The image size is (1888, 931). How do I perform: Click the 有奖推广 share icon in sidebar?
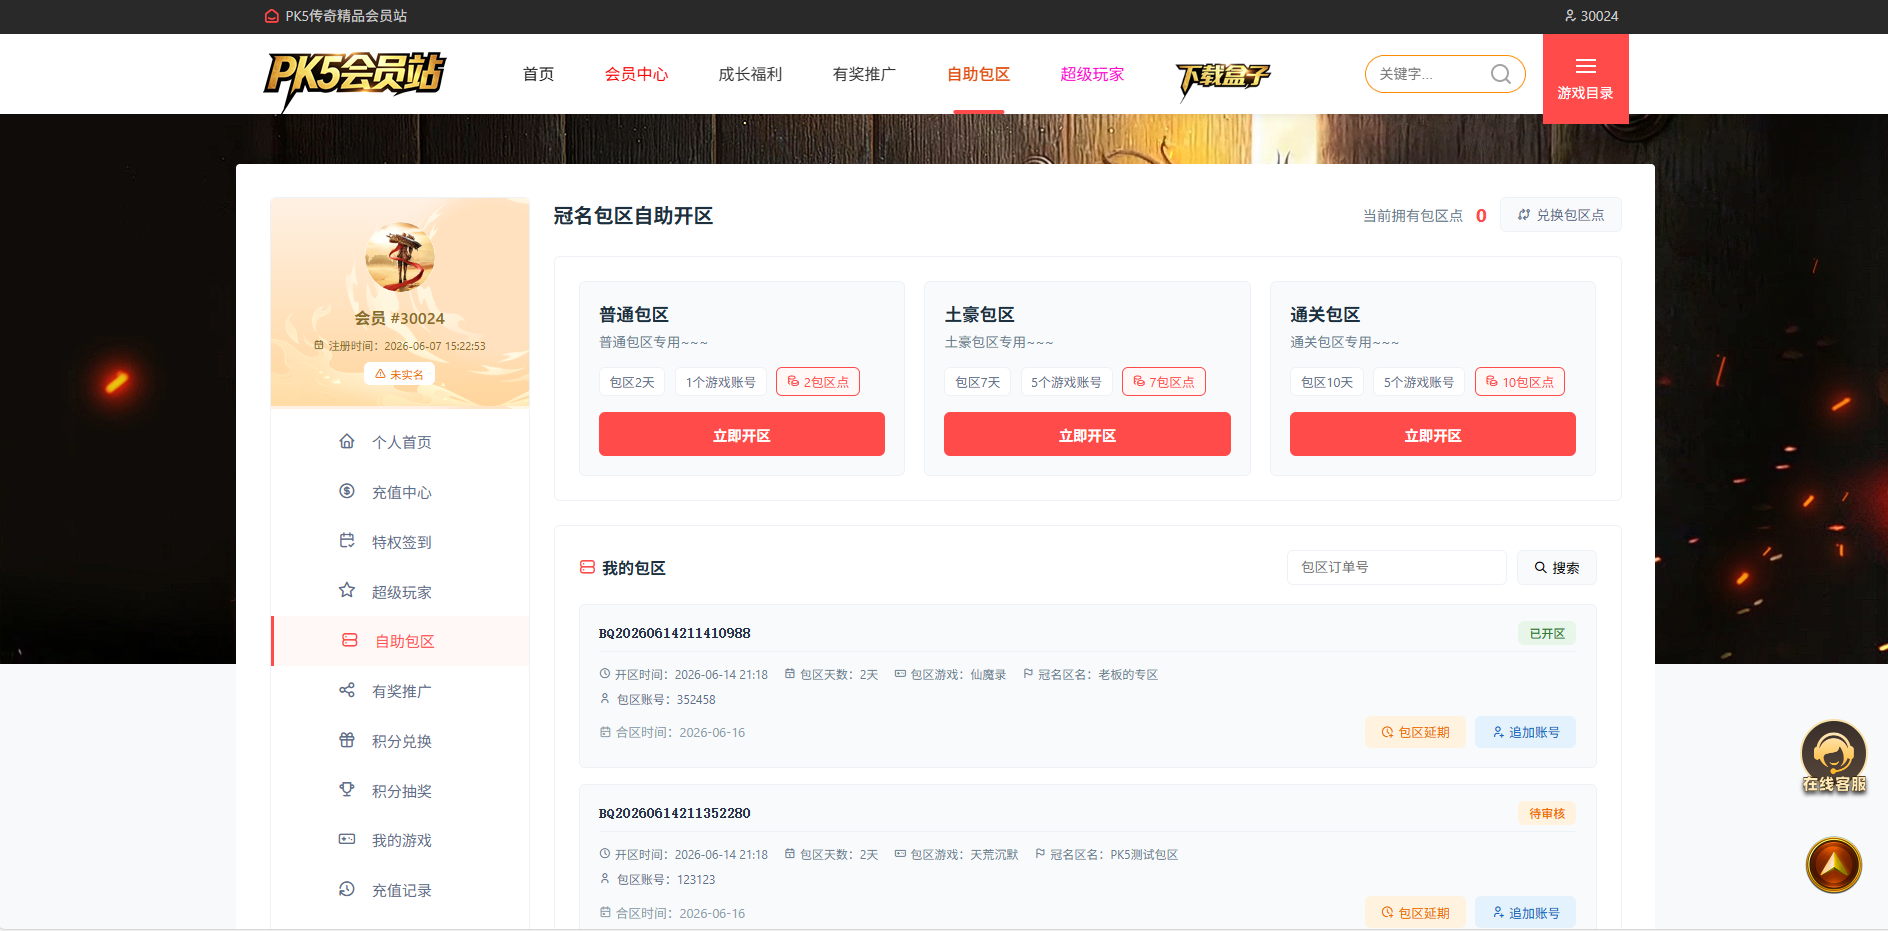coord(347,690)
